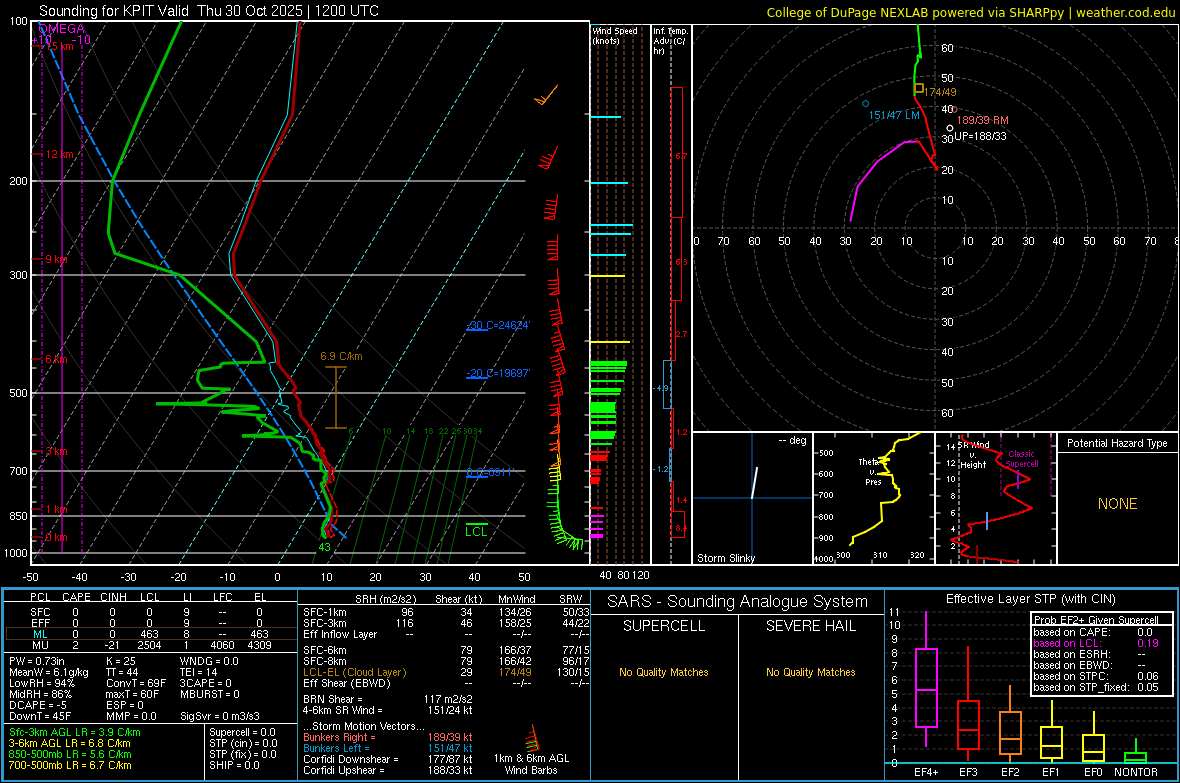Image resolution: width=1180 pixels, height=783 pixels.
Task: Click the orange 'LCL-EL (Cloud Layer)' row
Action: coord(446,672)
